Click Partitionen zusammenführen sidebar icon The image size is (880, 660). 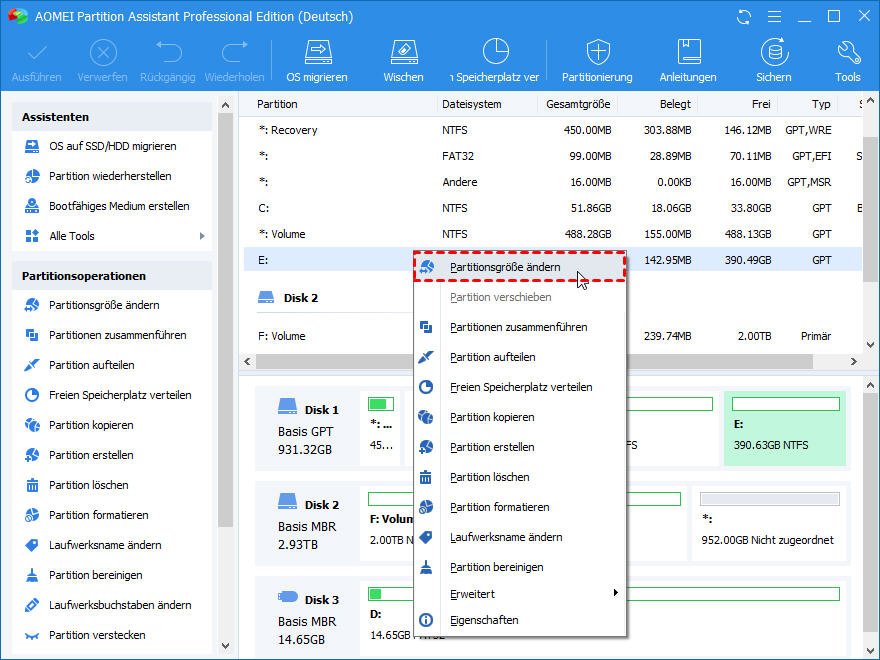coord(32,335)
